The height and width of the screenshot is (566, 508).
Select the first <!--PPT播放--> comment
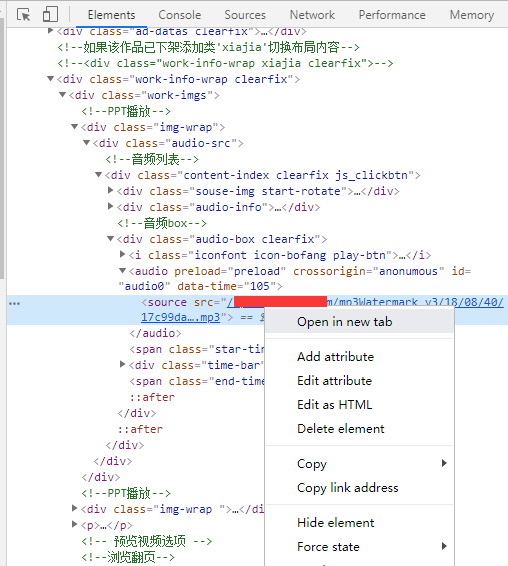[126, 111]
